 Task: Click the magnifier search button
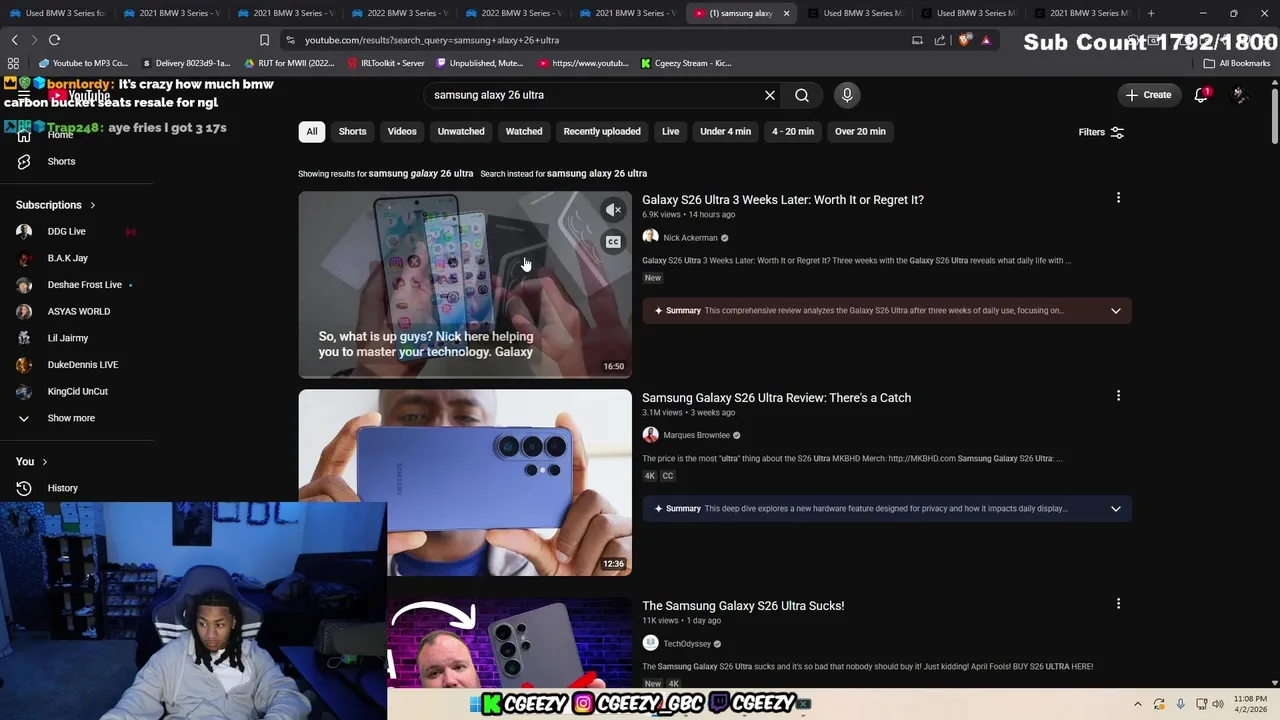click(802, 95)
